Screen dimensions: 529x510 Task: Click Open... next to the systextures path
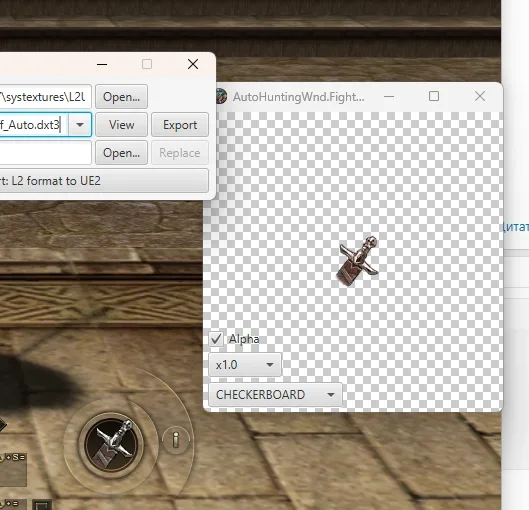(121, 97)
